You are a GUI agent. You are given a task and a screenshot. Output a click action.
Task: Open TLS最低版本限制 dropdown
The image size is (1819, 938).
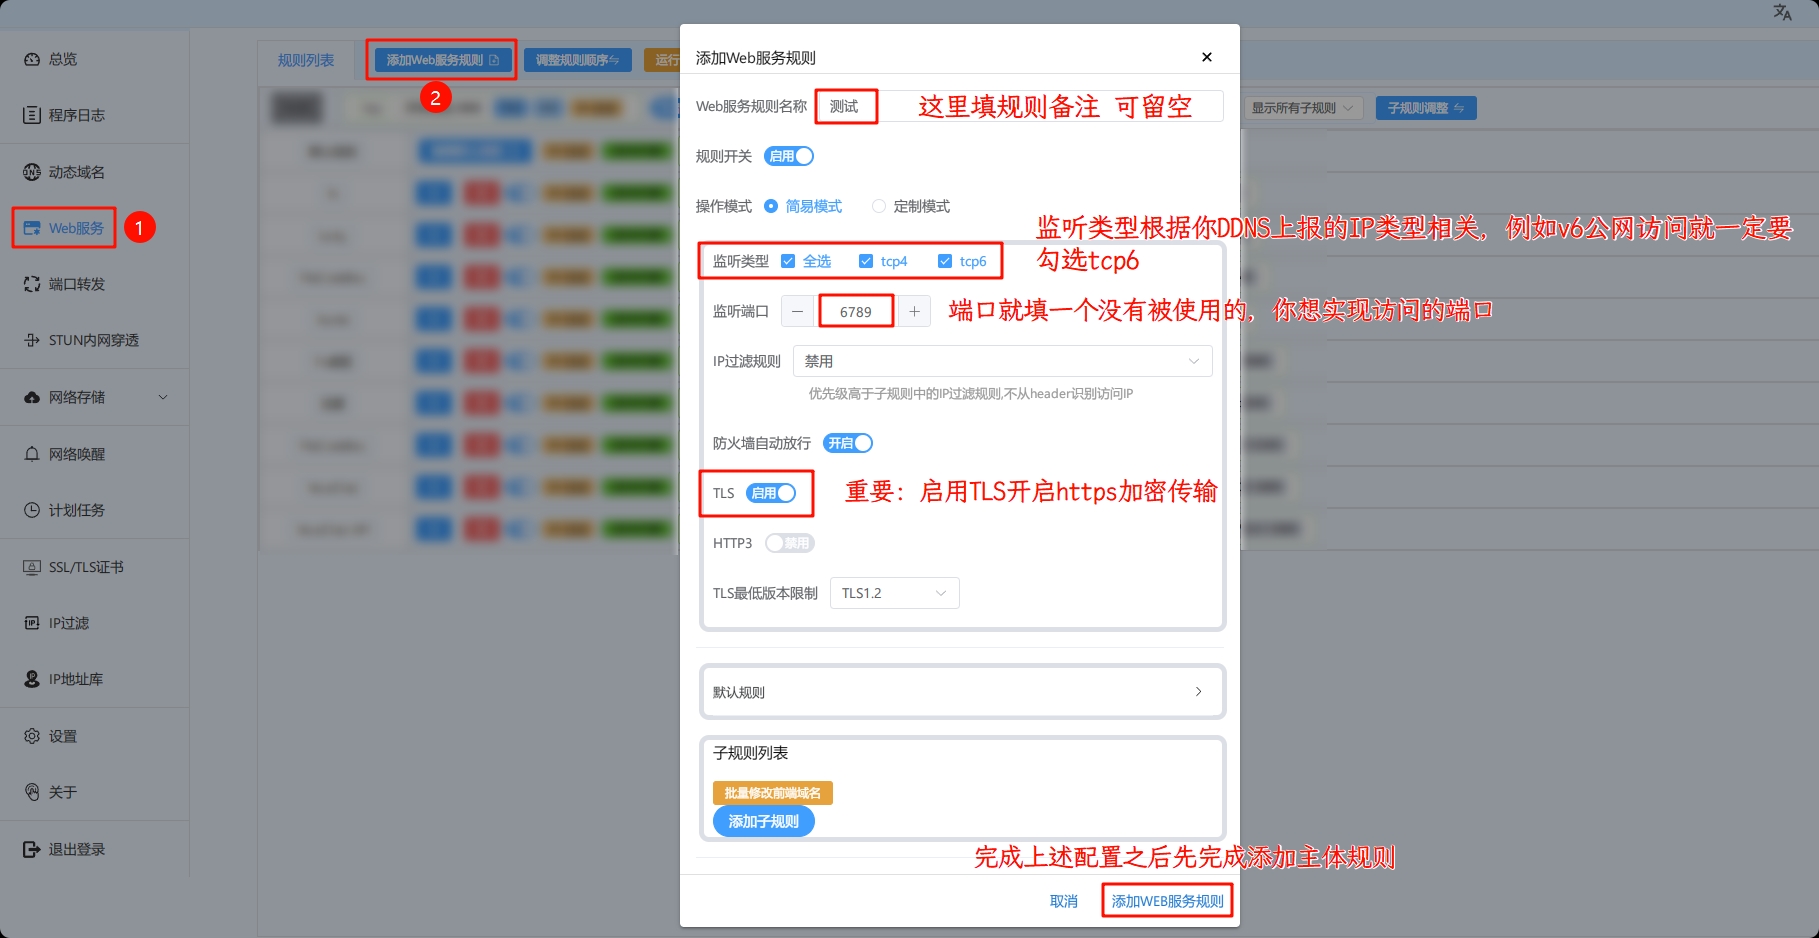coord(895,593)
